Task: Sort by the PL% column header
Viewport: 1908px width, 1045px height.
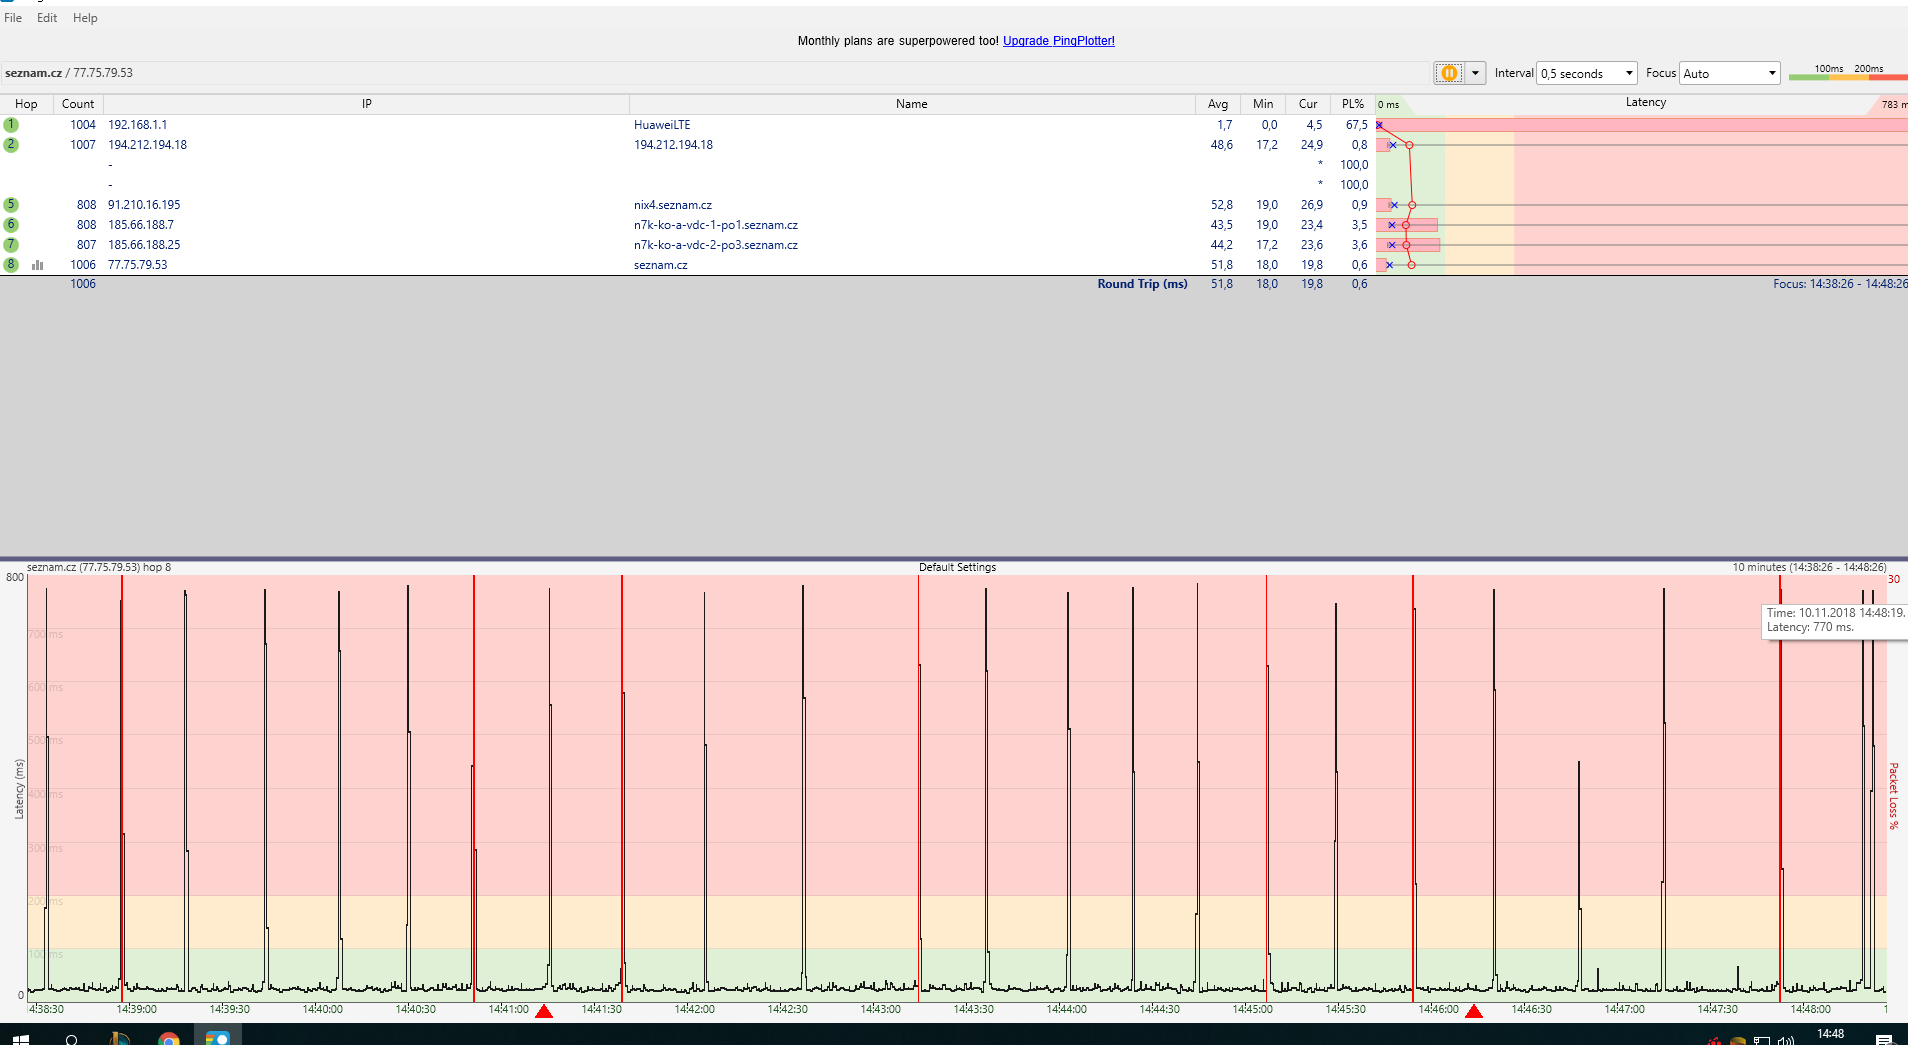Action: point(1352,104)
